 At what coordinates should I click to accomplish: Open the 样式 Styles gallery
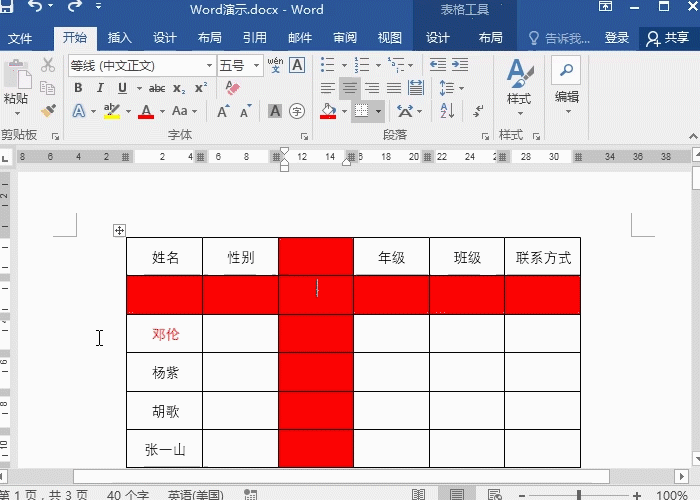[x=519, y=88]
